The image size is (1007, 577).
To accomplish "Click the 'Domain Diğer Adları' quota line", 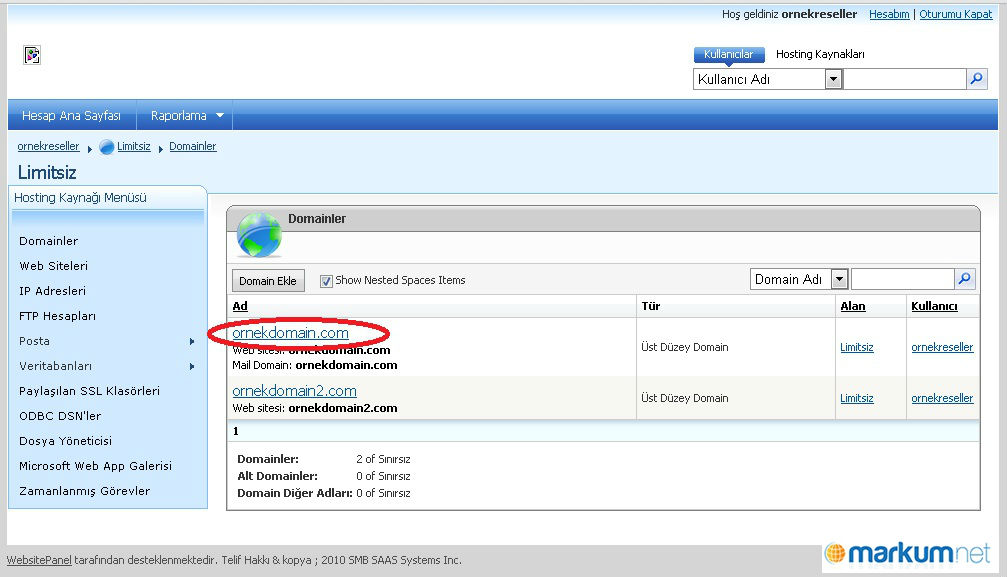I will [x=324, y=493].
